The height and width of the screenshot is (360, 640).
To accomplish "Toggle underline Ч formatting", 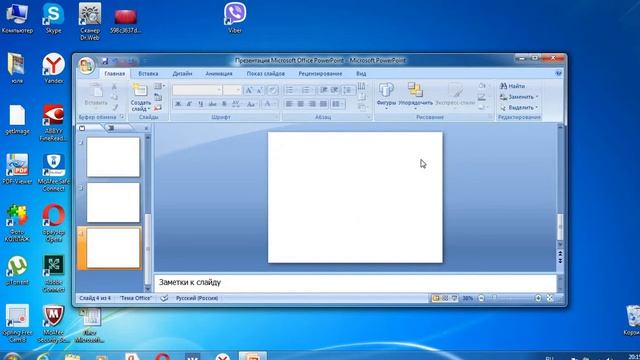I will [x=201, y=104].
